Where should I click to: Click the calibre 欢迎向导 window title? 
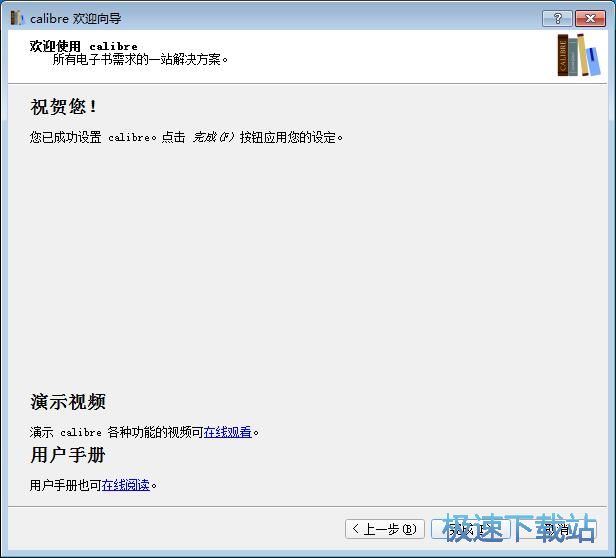tap(76, 18)
